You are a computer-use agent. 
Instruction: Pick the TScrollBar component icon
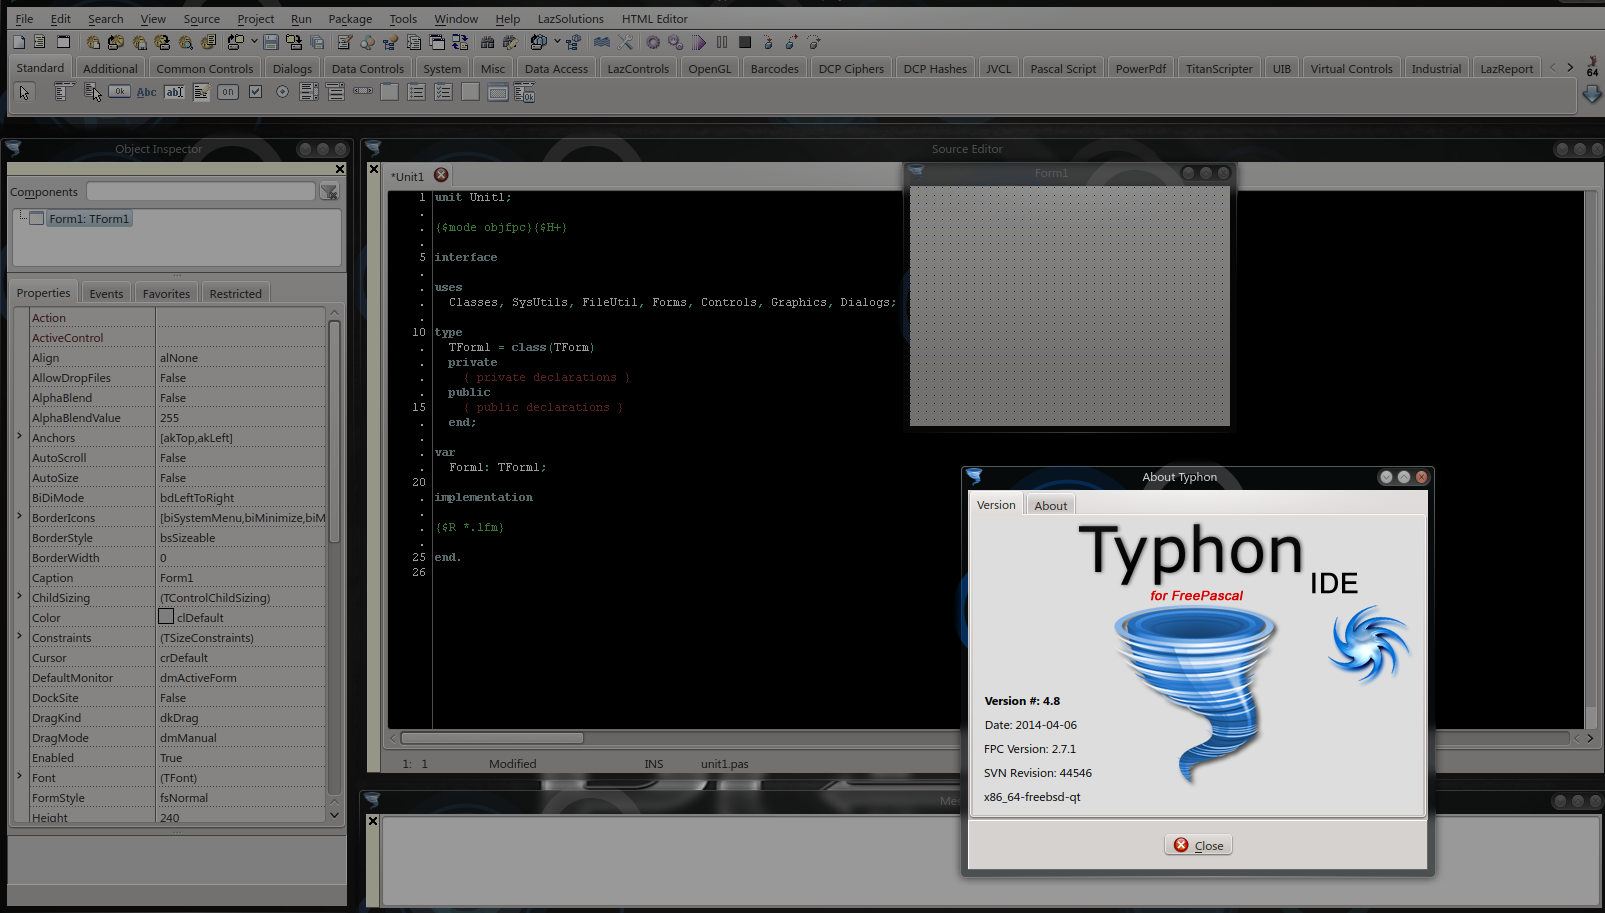coord(363,92)
